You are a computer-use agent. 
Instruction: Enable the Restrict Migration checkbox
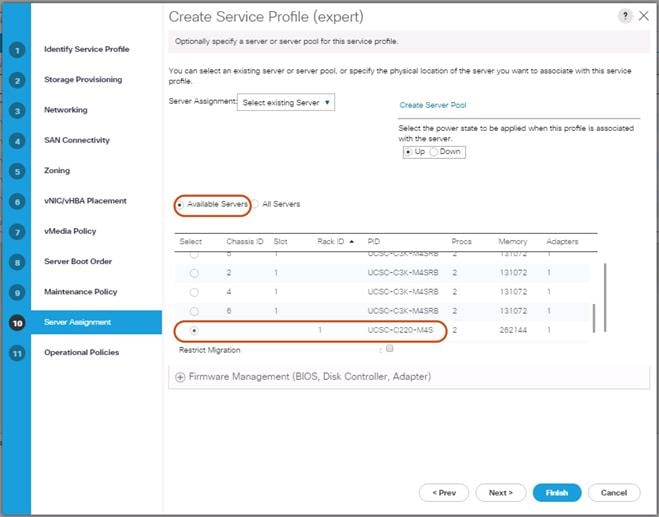tap(389, 349)
